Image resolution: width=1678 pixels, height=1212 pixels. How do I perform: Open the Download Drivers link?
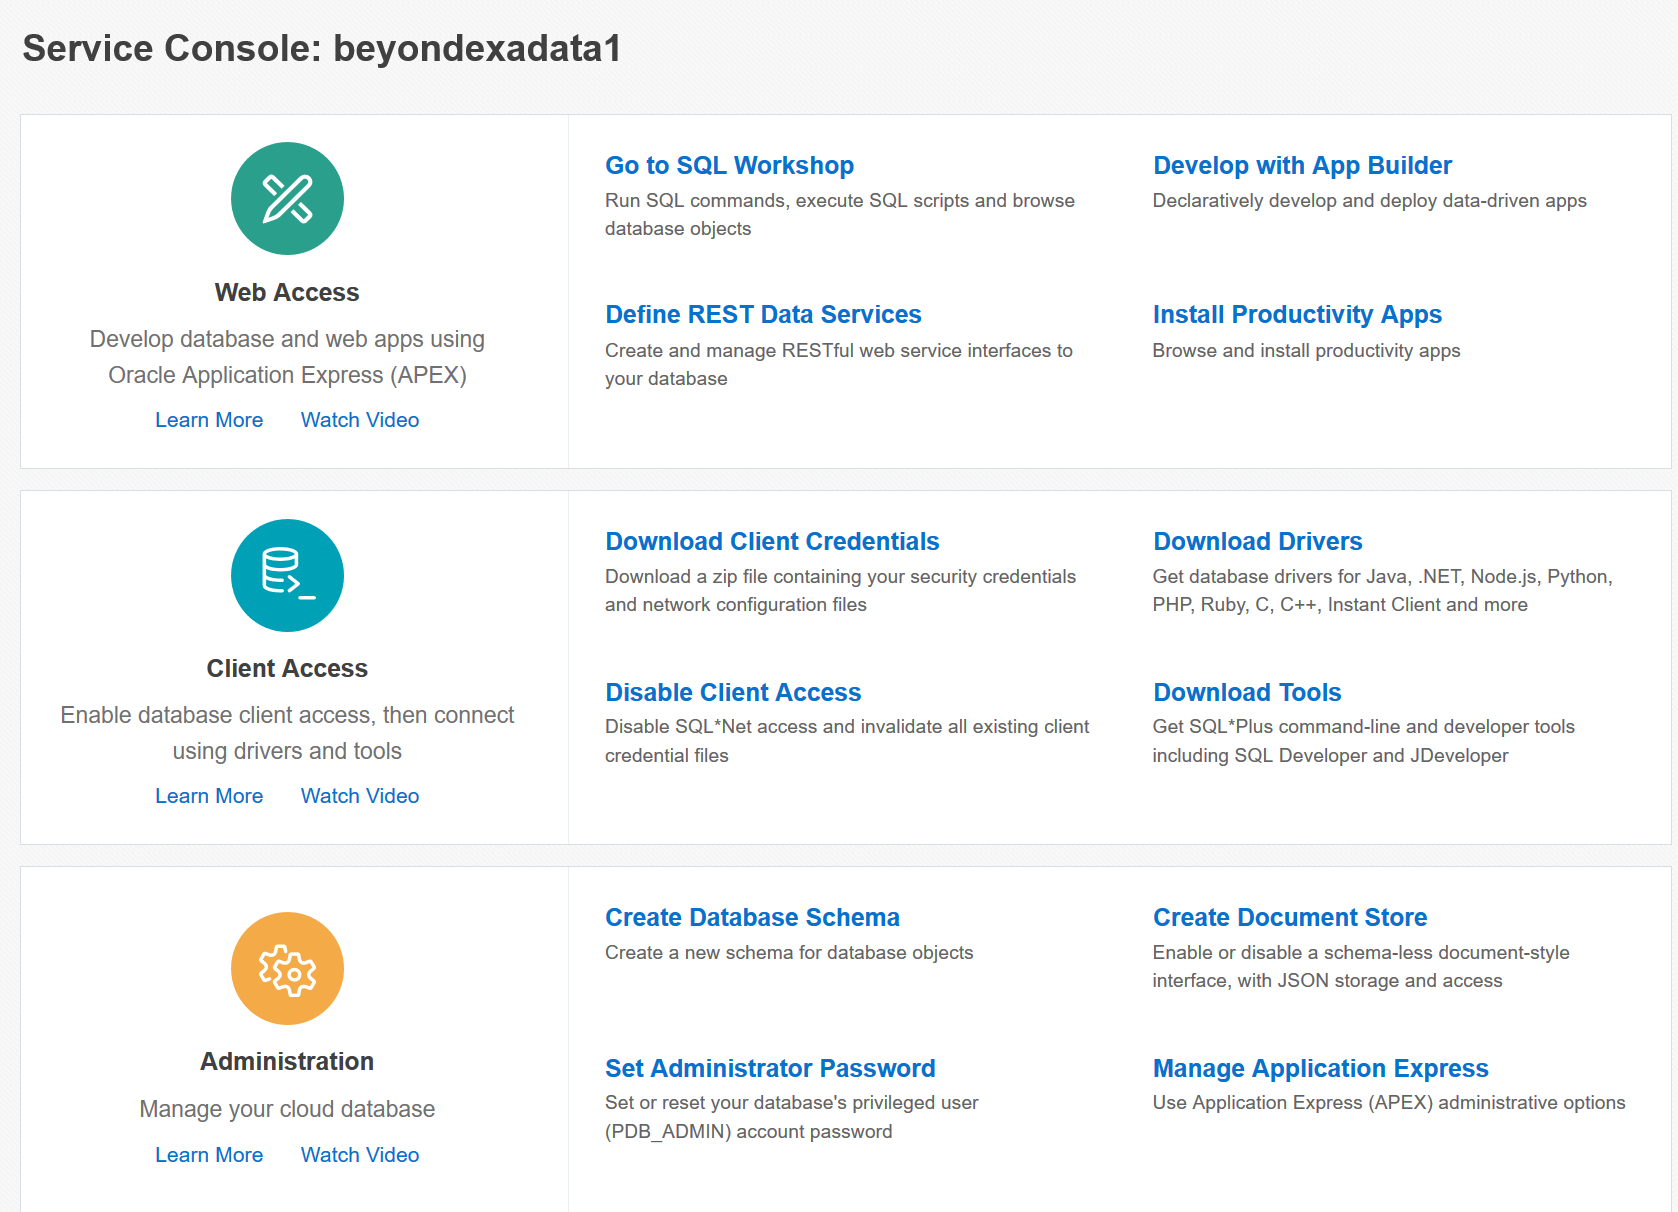pyautogui.click(x=1257, y=541)
